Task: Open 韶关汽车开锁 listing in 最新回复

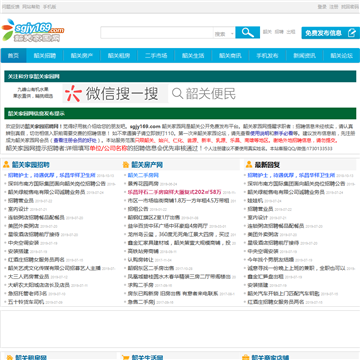Action: coord(284,294)
